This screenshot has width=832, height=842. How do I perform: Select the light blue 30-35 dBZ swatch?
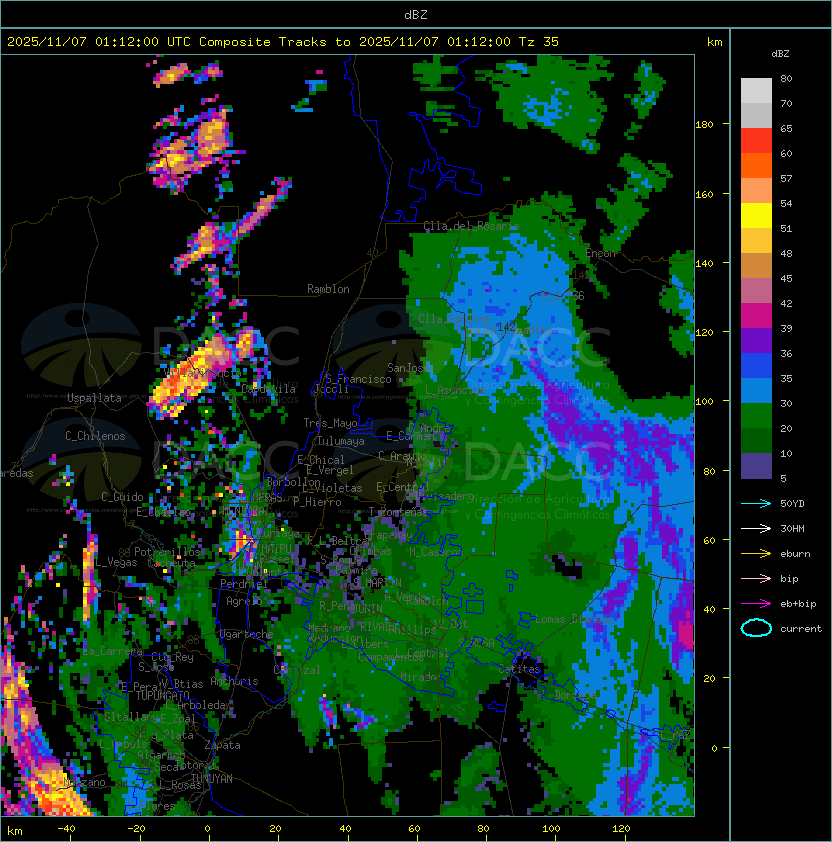[756, 390]
